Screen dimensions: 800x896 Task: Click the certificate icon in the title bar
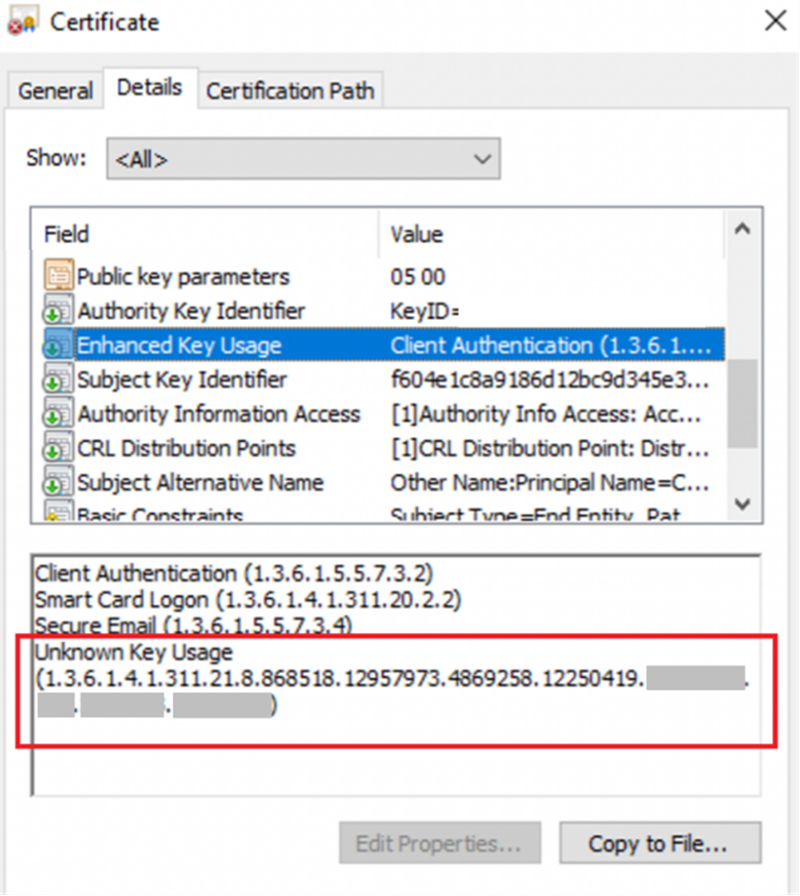(x=22, y=20)
